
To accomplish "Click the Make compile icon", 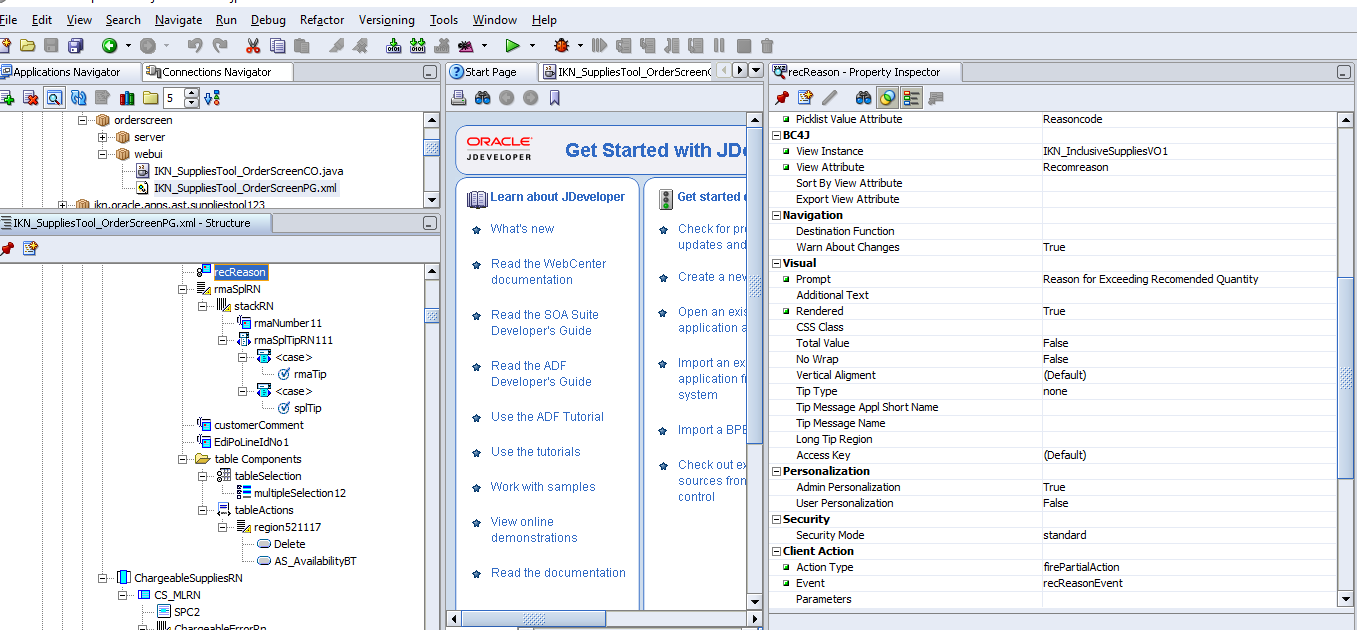I will (394, 45).
